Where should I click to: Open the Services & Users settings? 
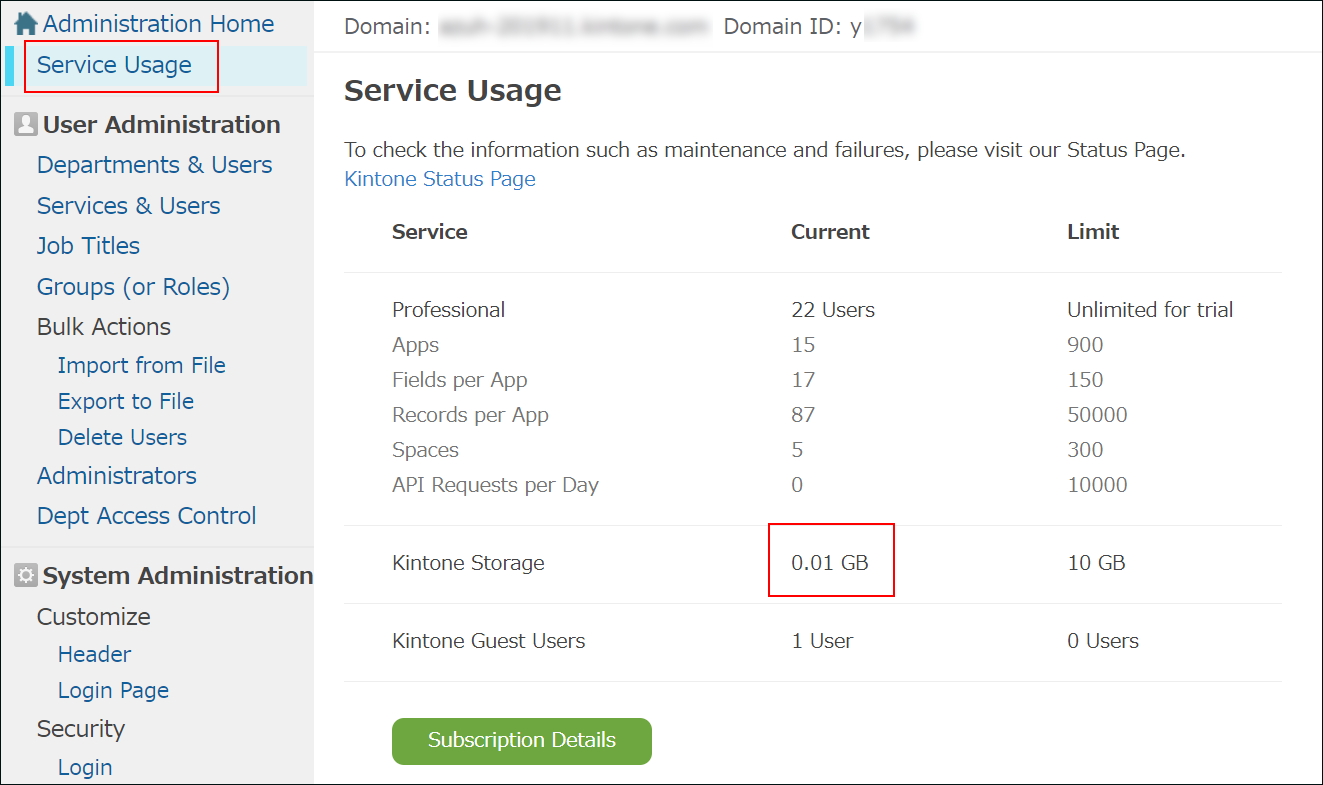click(128, 205)
